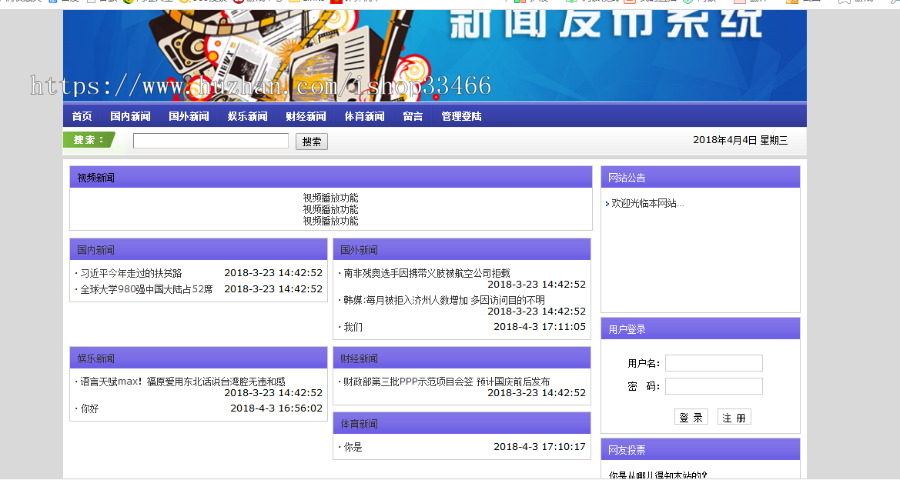Go to 国外新闻 in the navigation bar

[189, 116]
